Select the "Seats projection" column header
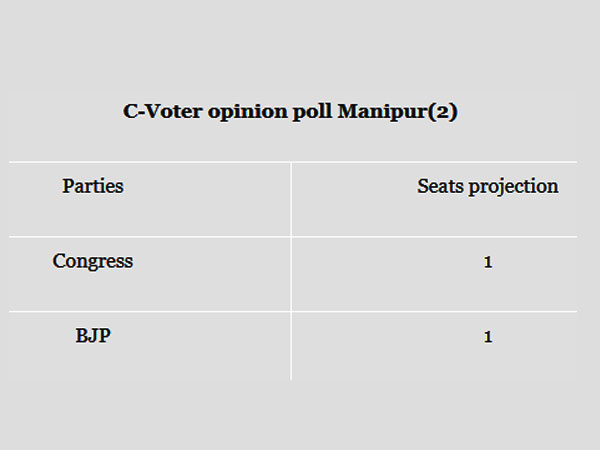Image resolution: width=600 pixels, height=450 pixels. click(487, 186)
